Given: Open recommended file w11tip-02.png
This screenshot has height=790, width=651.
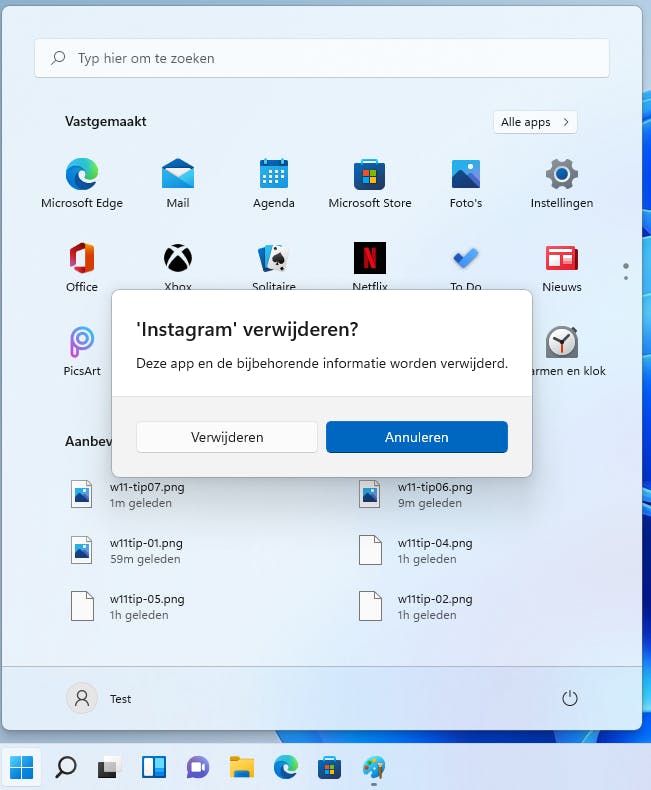Looking at the screenshot, I should 416,607.
